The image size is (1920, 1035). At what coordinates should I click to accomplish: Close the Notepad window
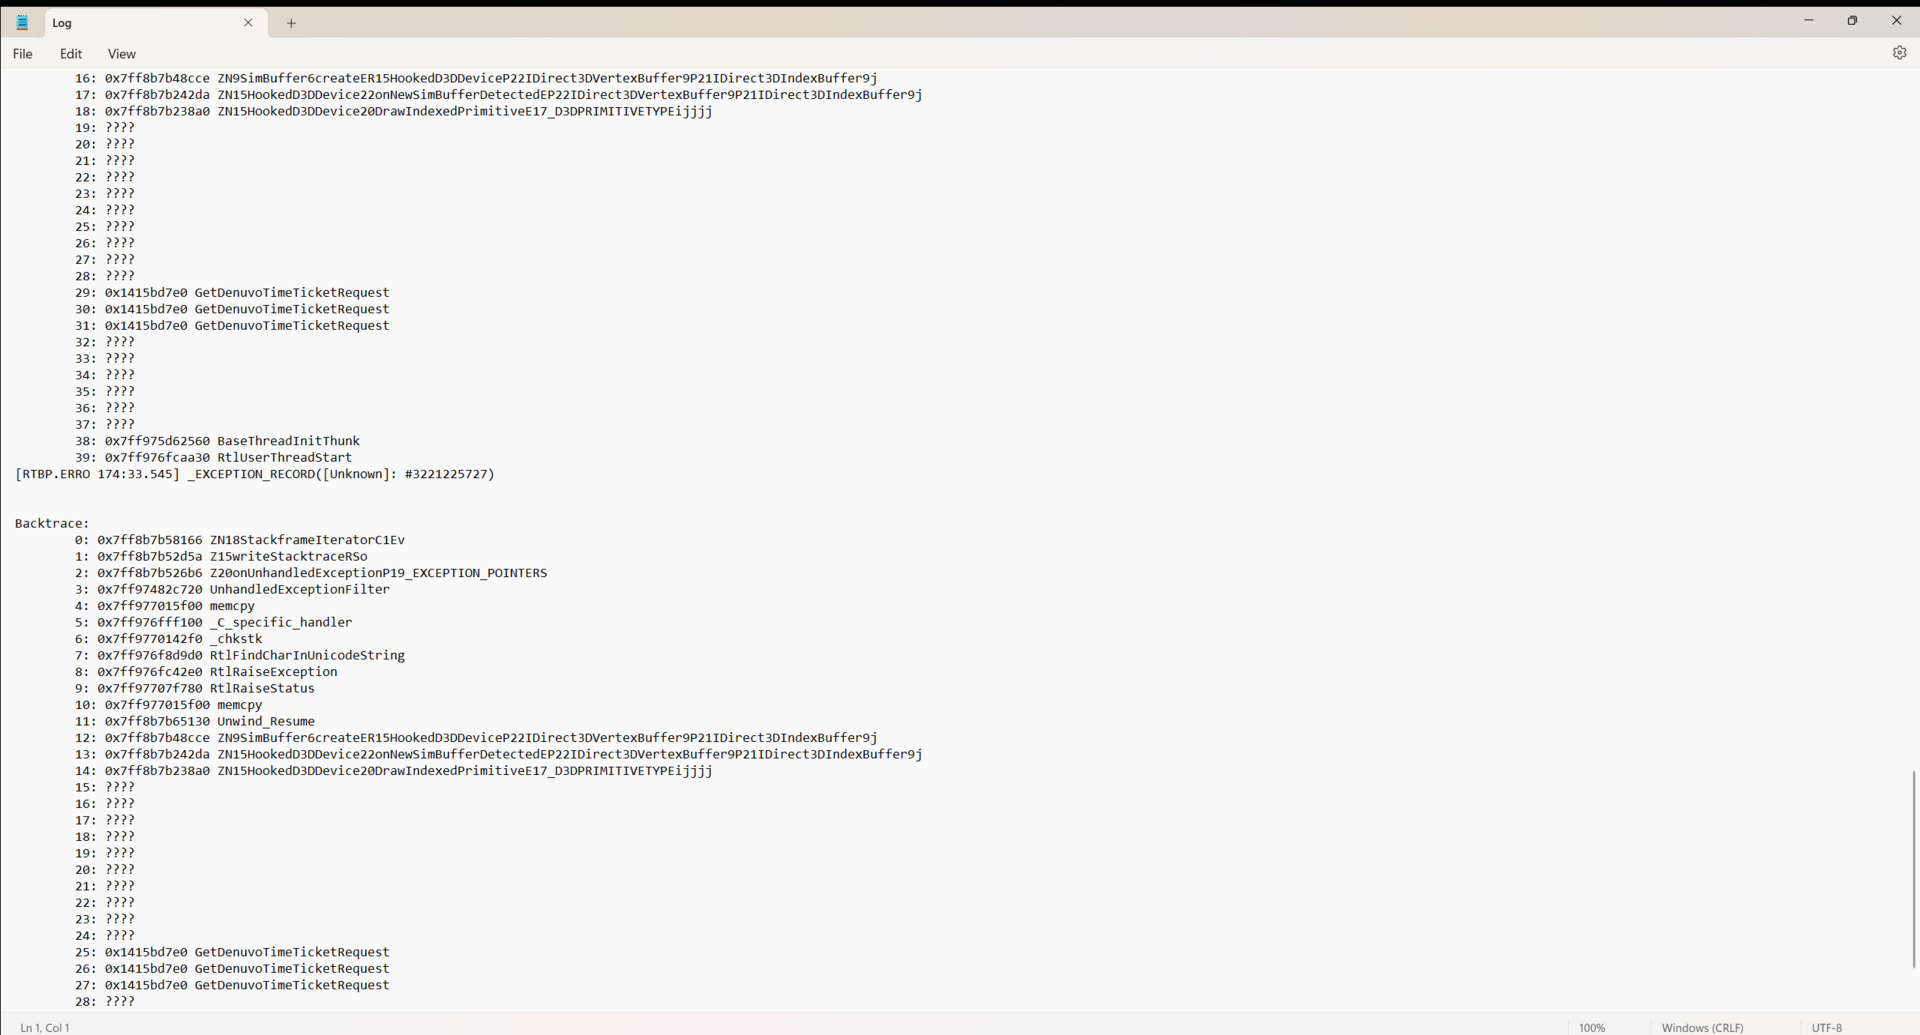click(x=1896, y=21)
